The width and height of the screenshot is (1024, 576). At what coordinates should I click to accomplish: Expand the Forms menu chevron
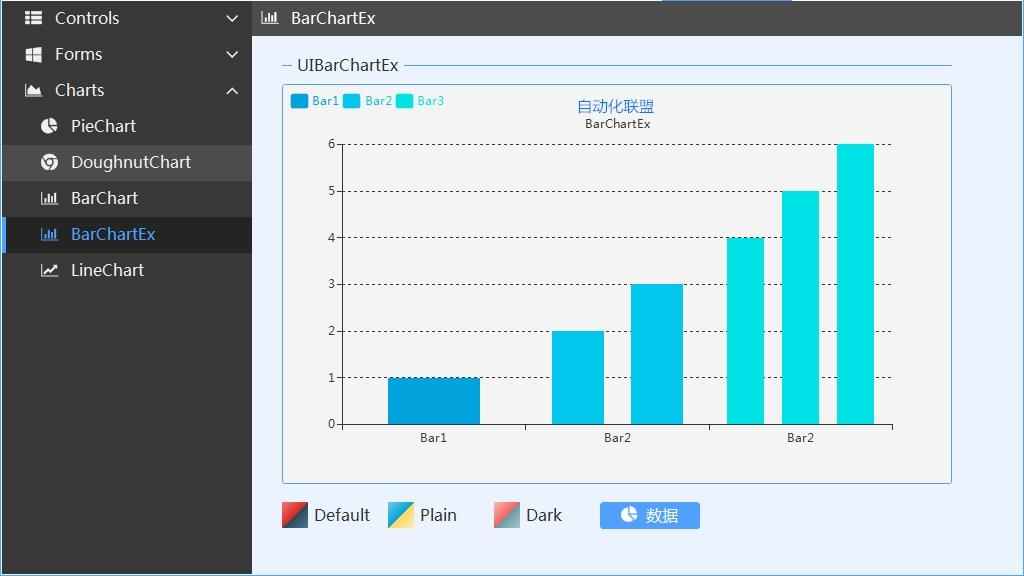click(x=232, y=54)
